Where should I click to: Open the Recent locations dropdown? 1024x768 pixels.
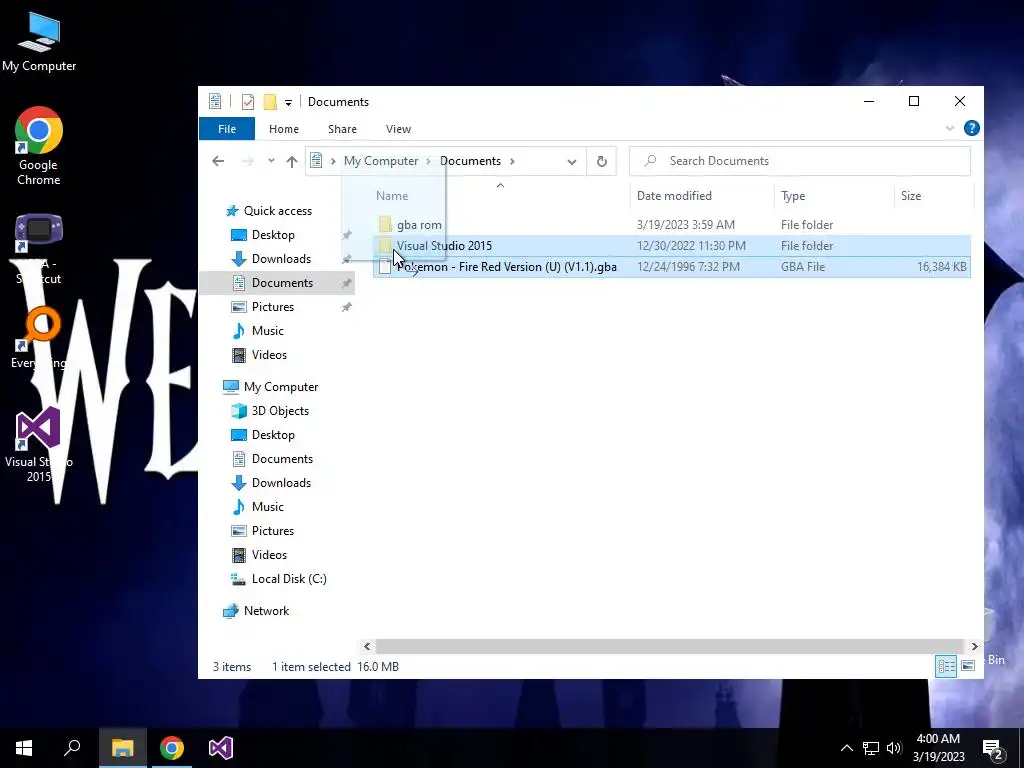click(x=271, y=161)
